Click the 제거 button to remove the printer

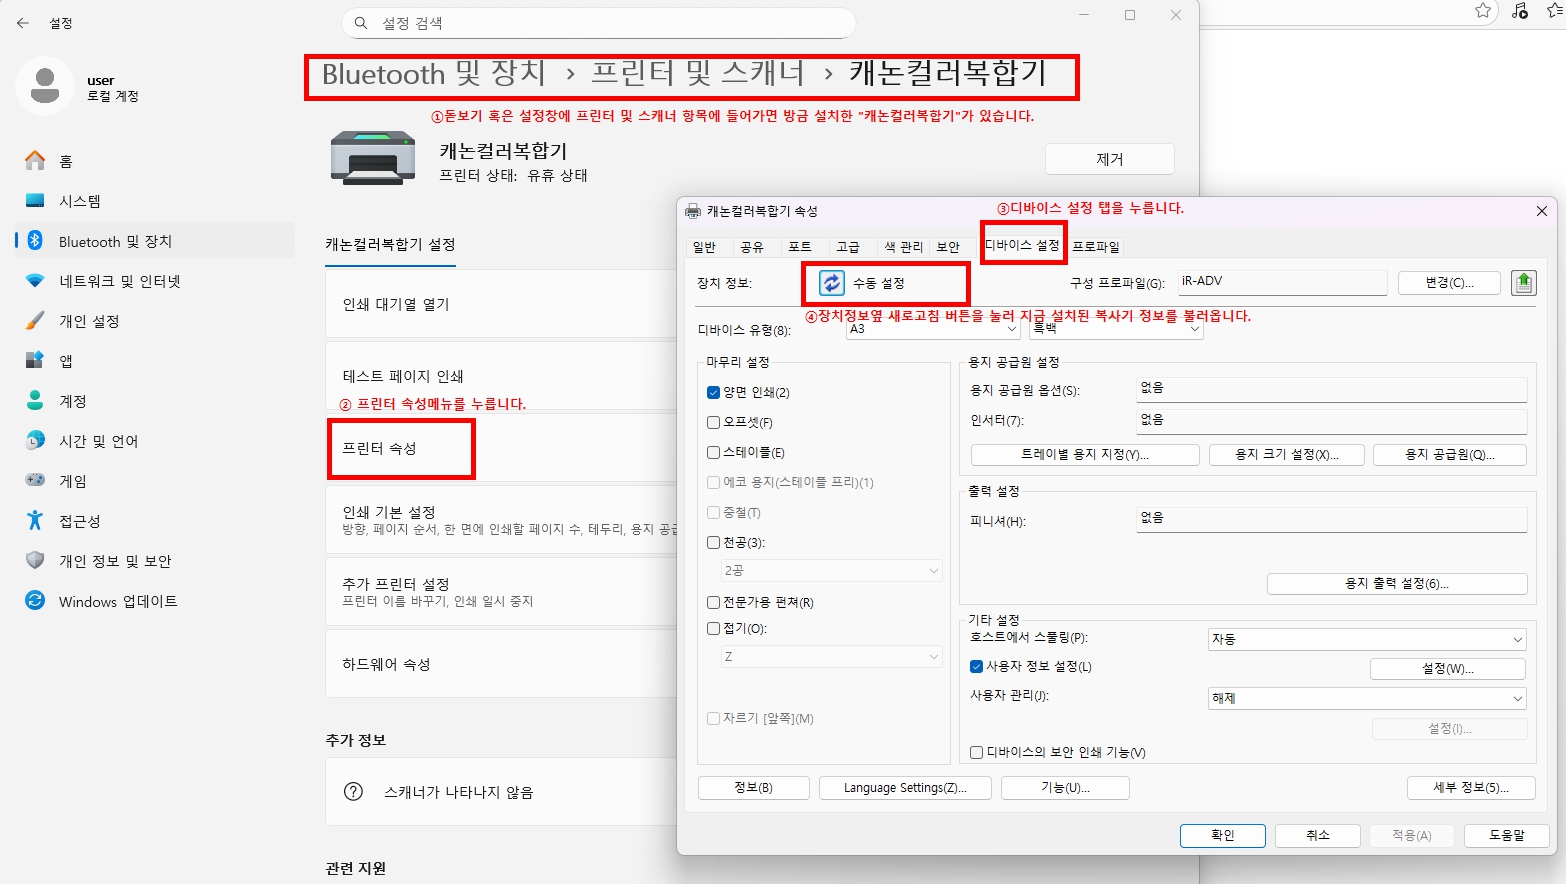tap(1109, 158)
